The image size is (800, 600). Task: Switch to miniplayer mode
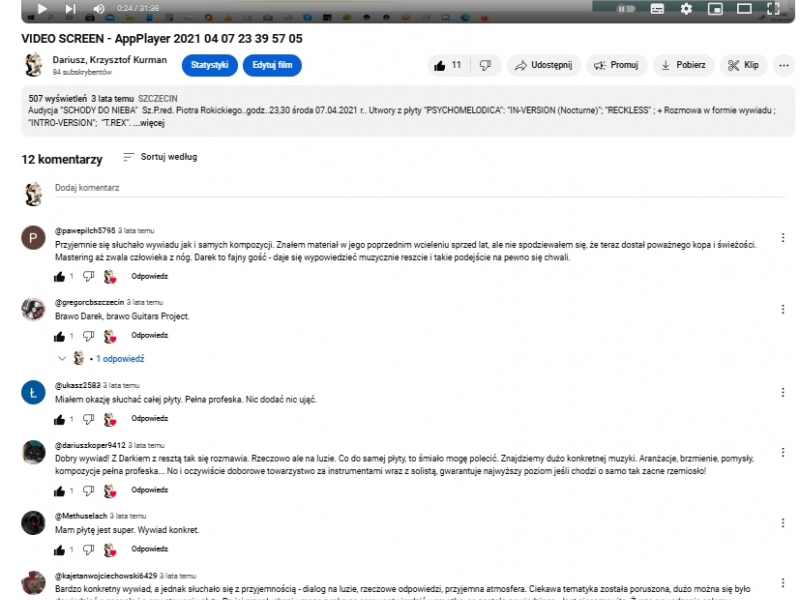point(715,9)
